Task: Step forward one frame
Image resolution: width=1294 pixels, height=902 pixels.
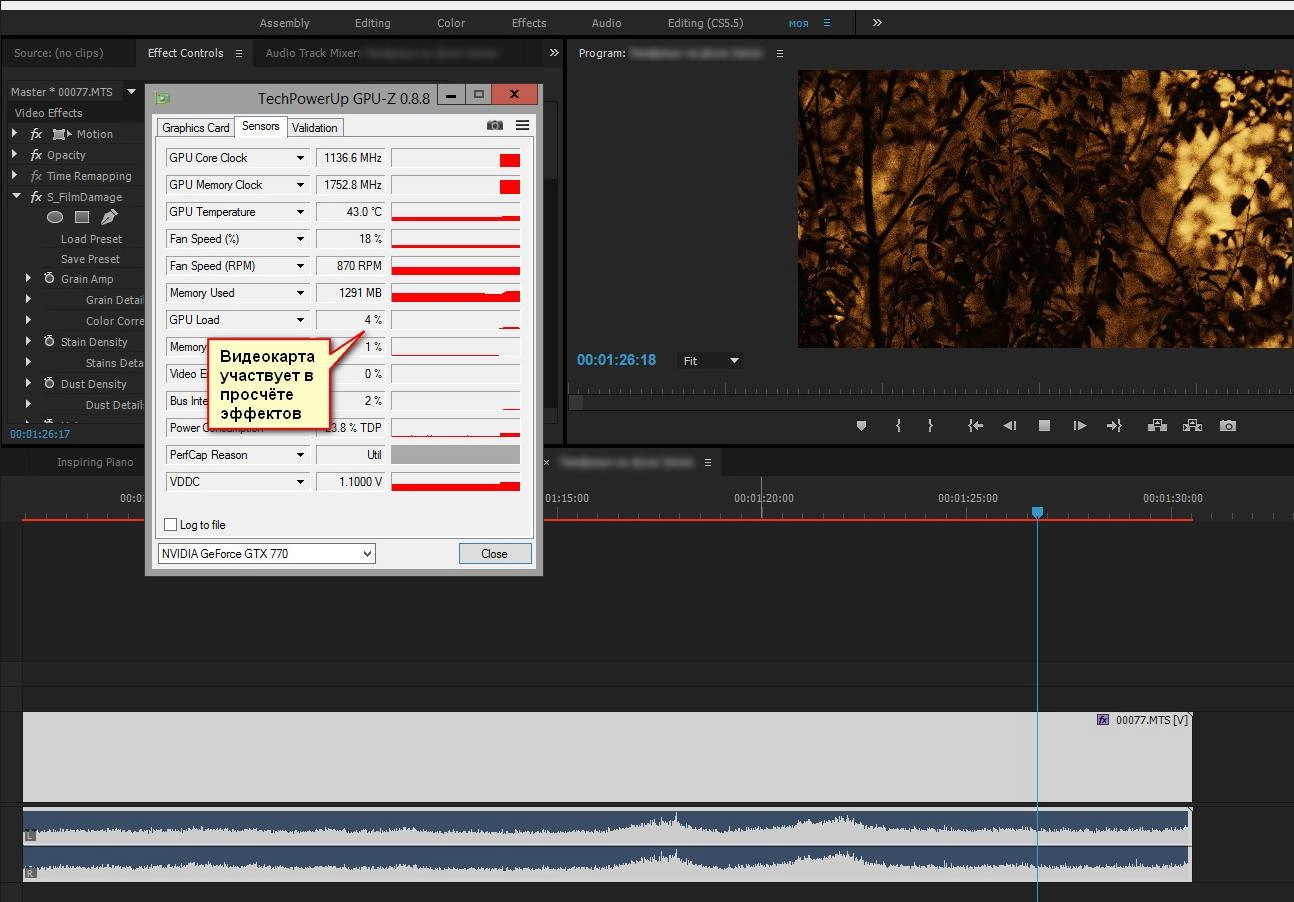Action: click(1079, 425)
